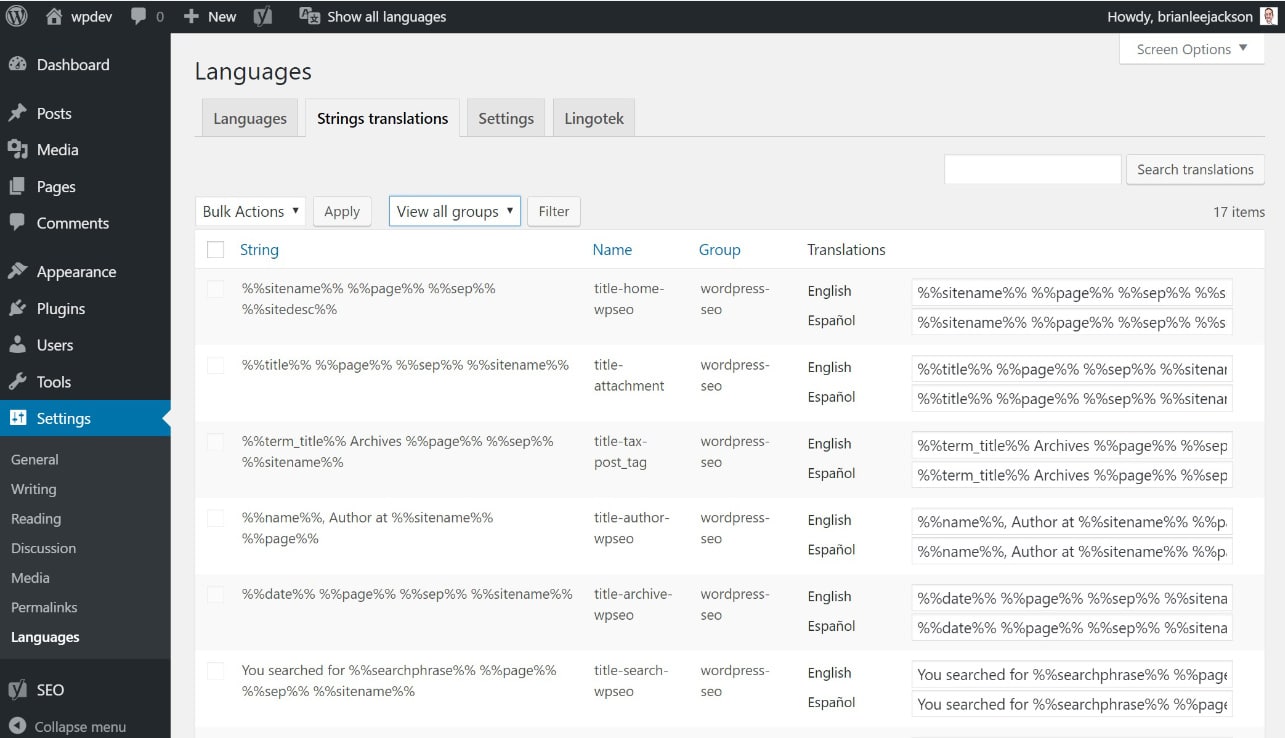Check the title-home-wpseo row checkbox

point(215,290)
